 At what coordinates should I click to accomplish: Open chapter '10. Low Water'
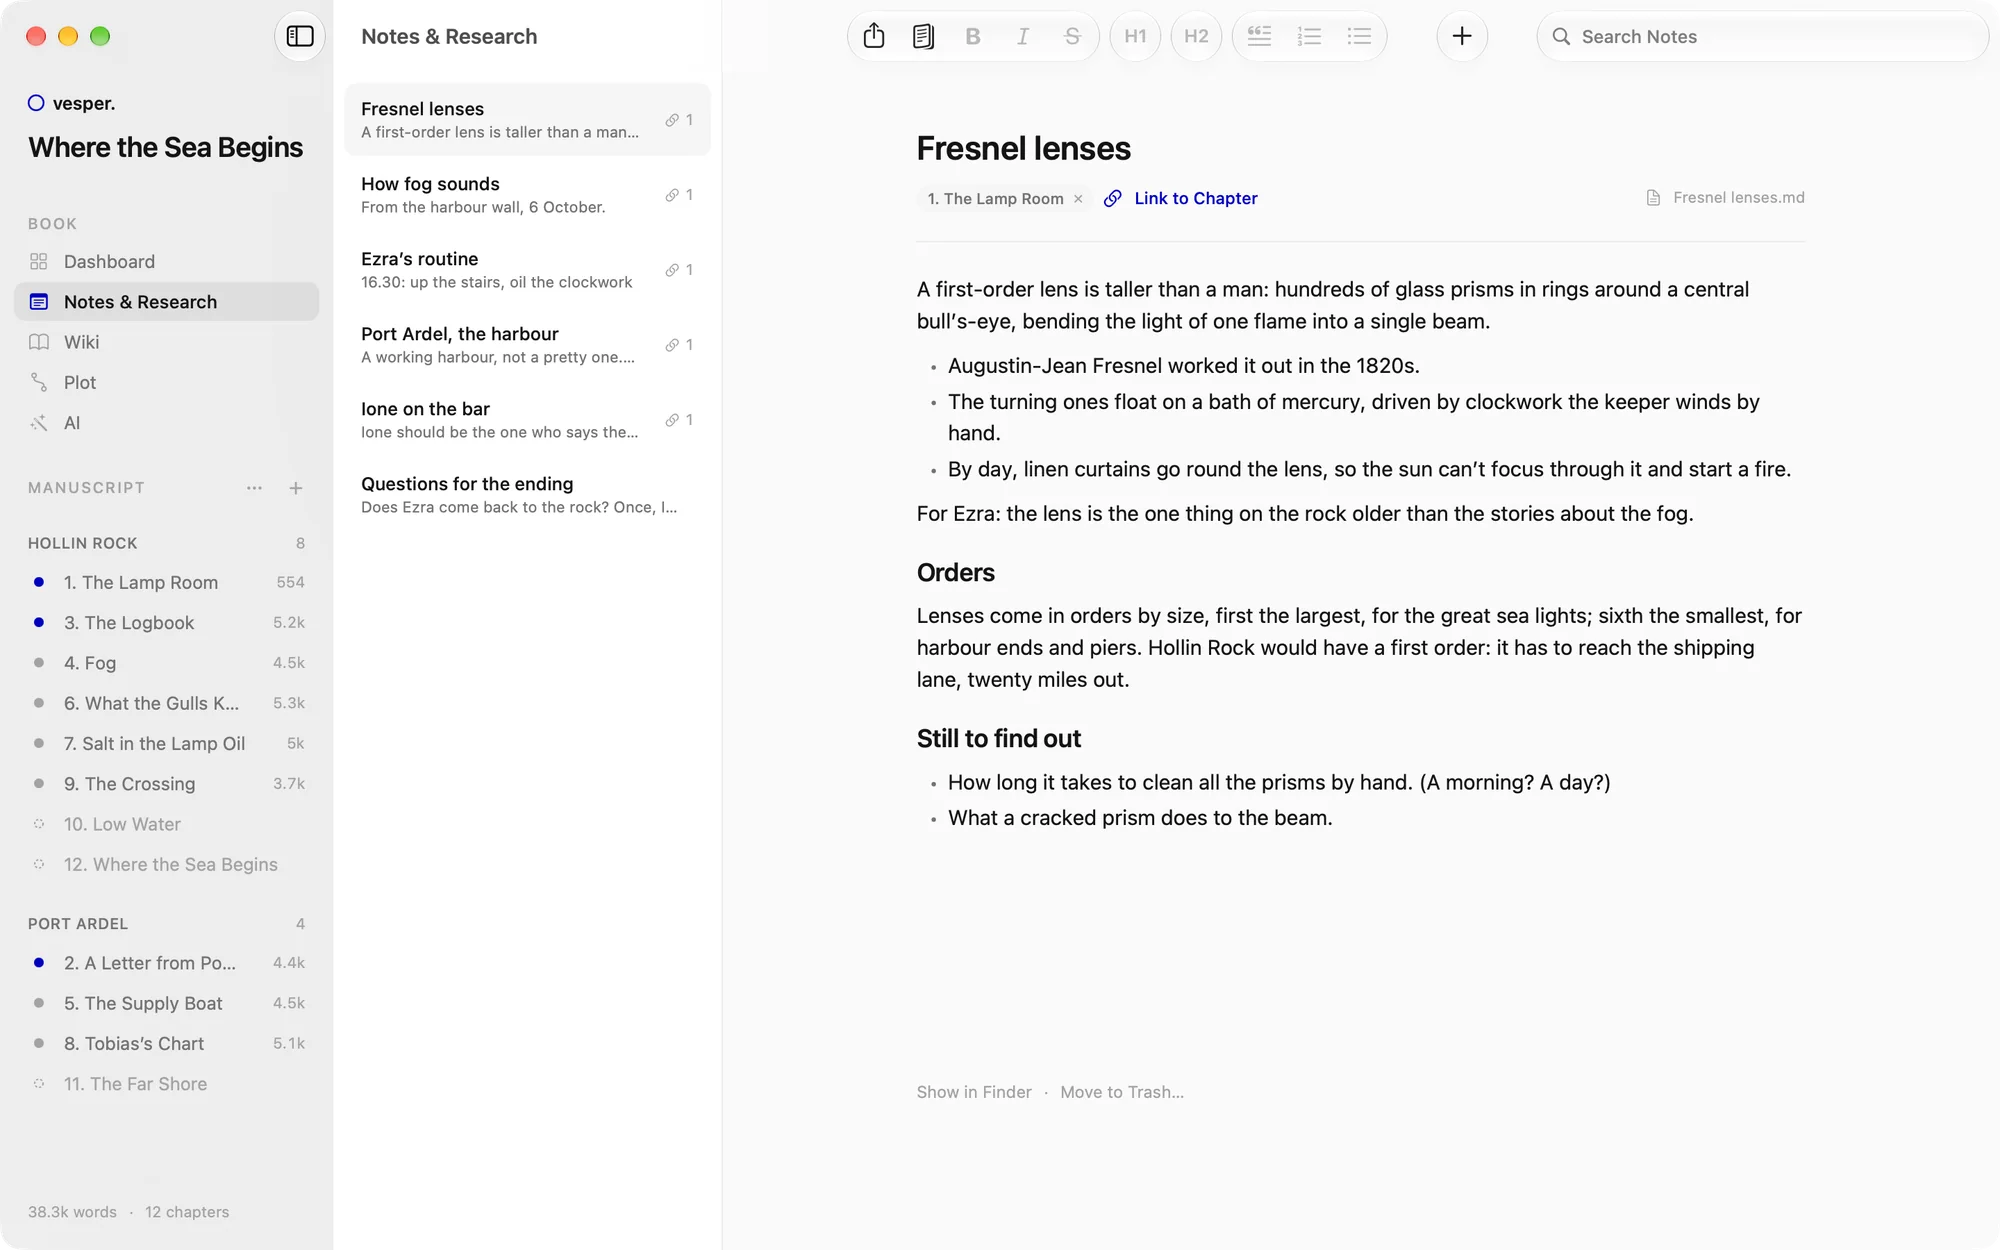166,824
